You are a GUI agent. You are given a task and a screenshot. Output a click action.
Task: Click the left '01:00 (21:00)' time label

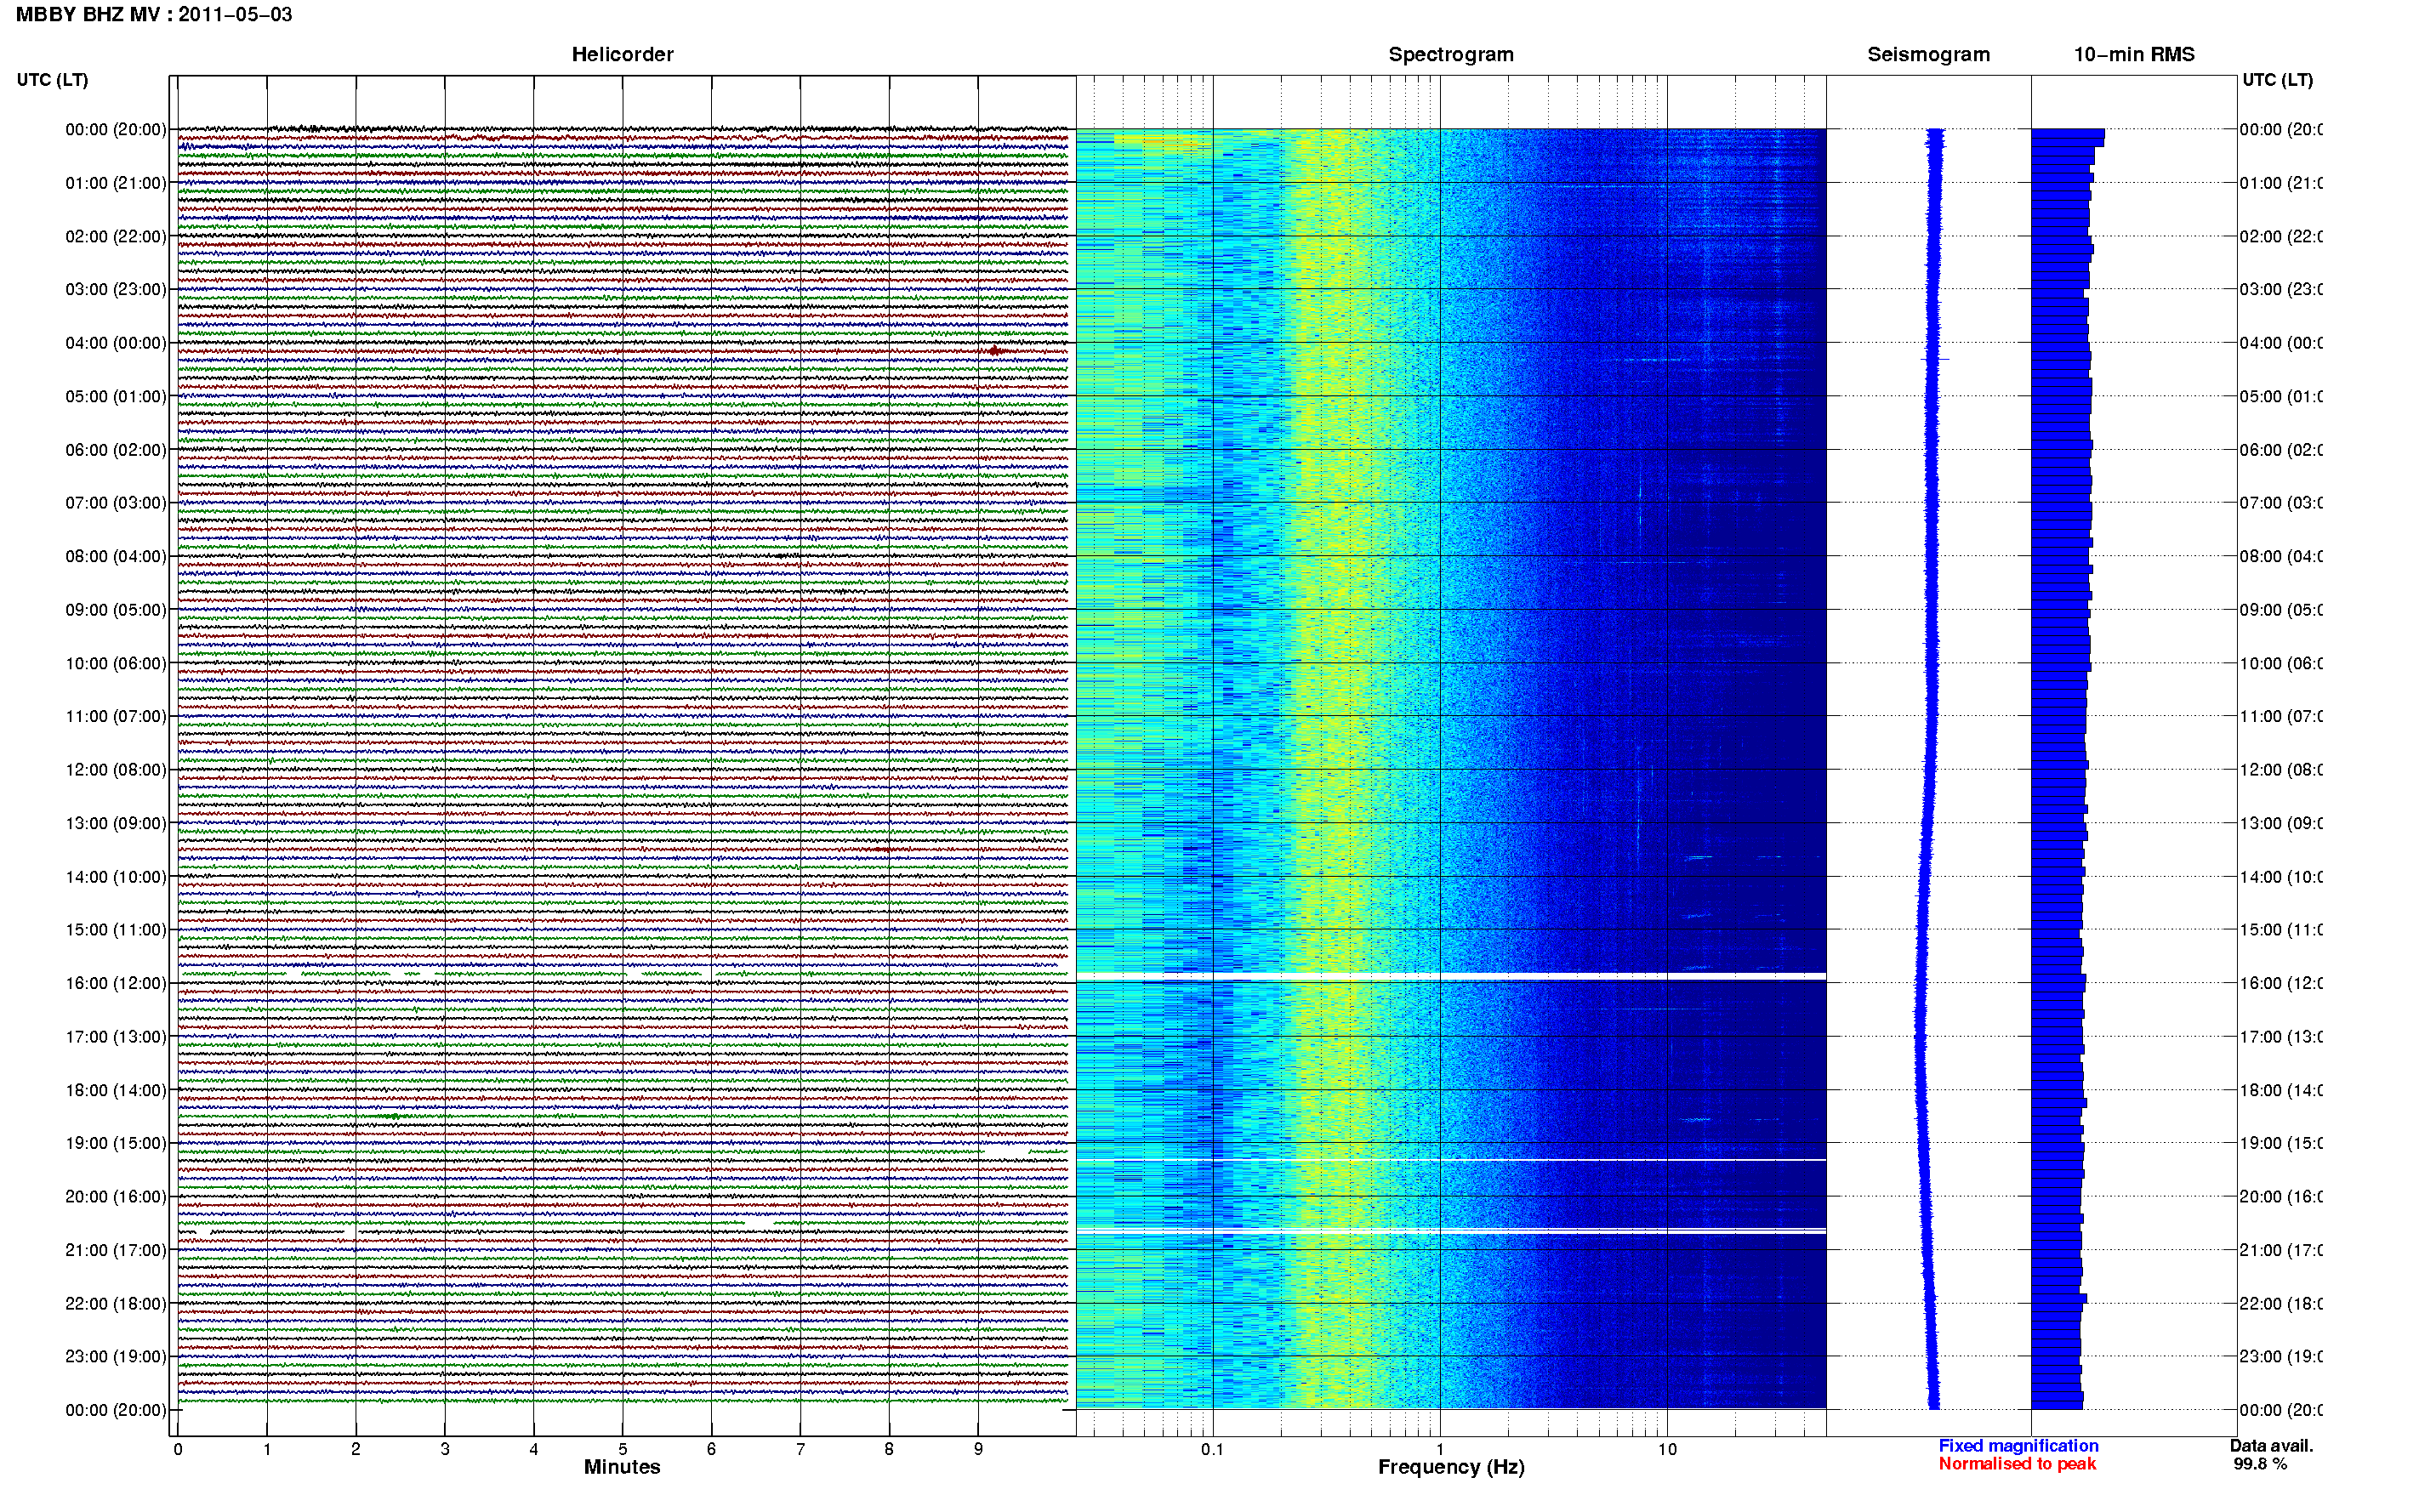(116, 183)
